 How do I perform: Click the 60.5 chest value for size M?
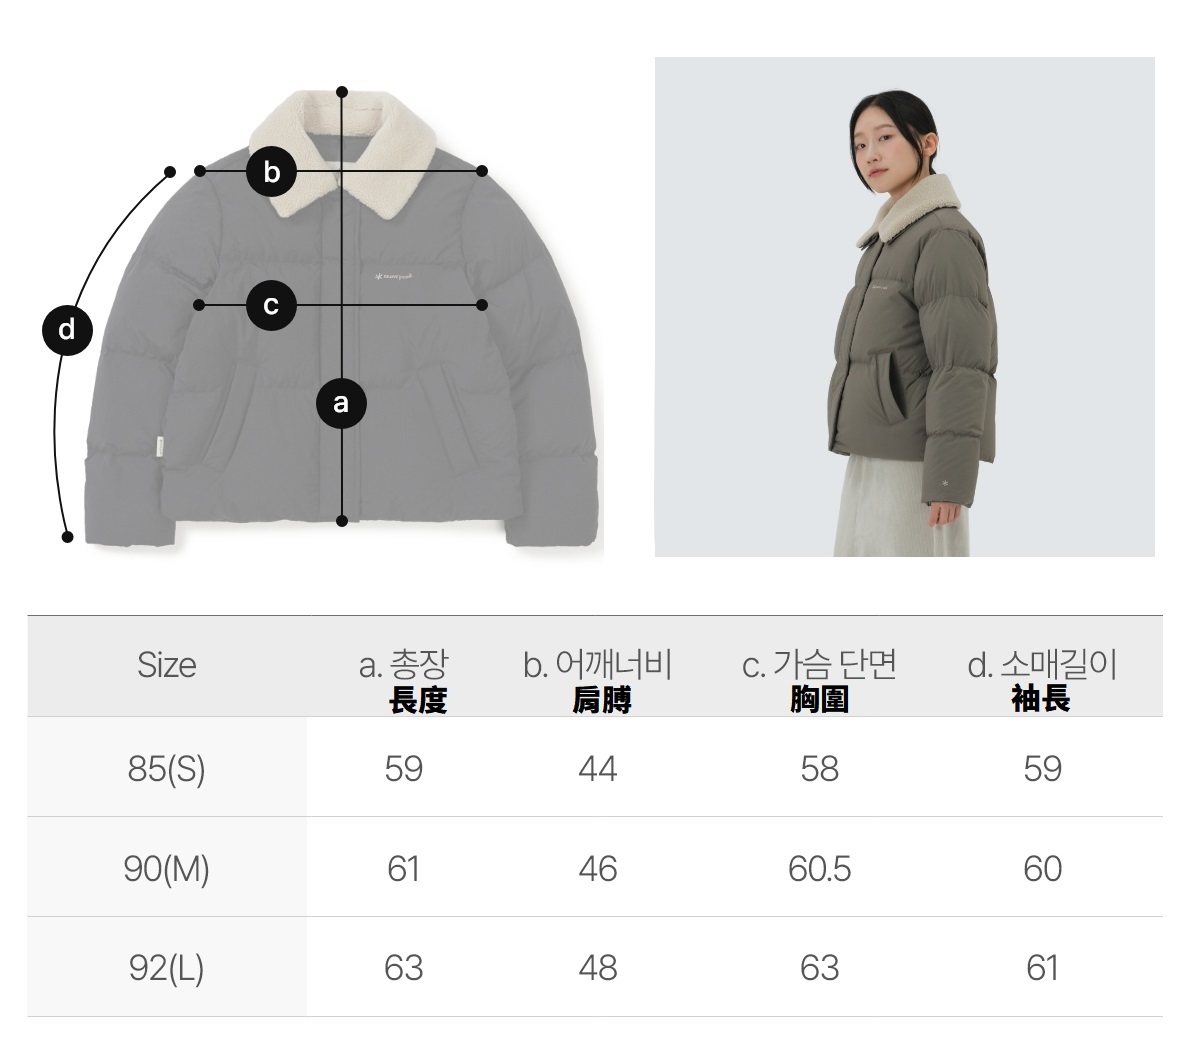pyautogui.click(x=819, y=869)
